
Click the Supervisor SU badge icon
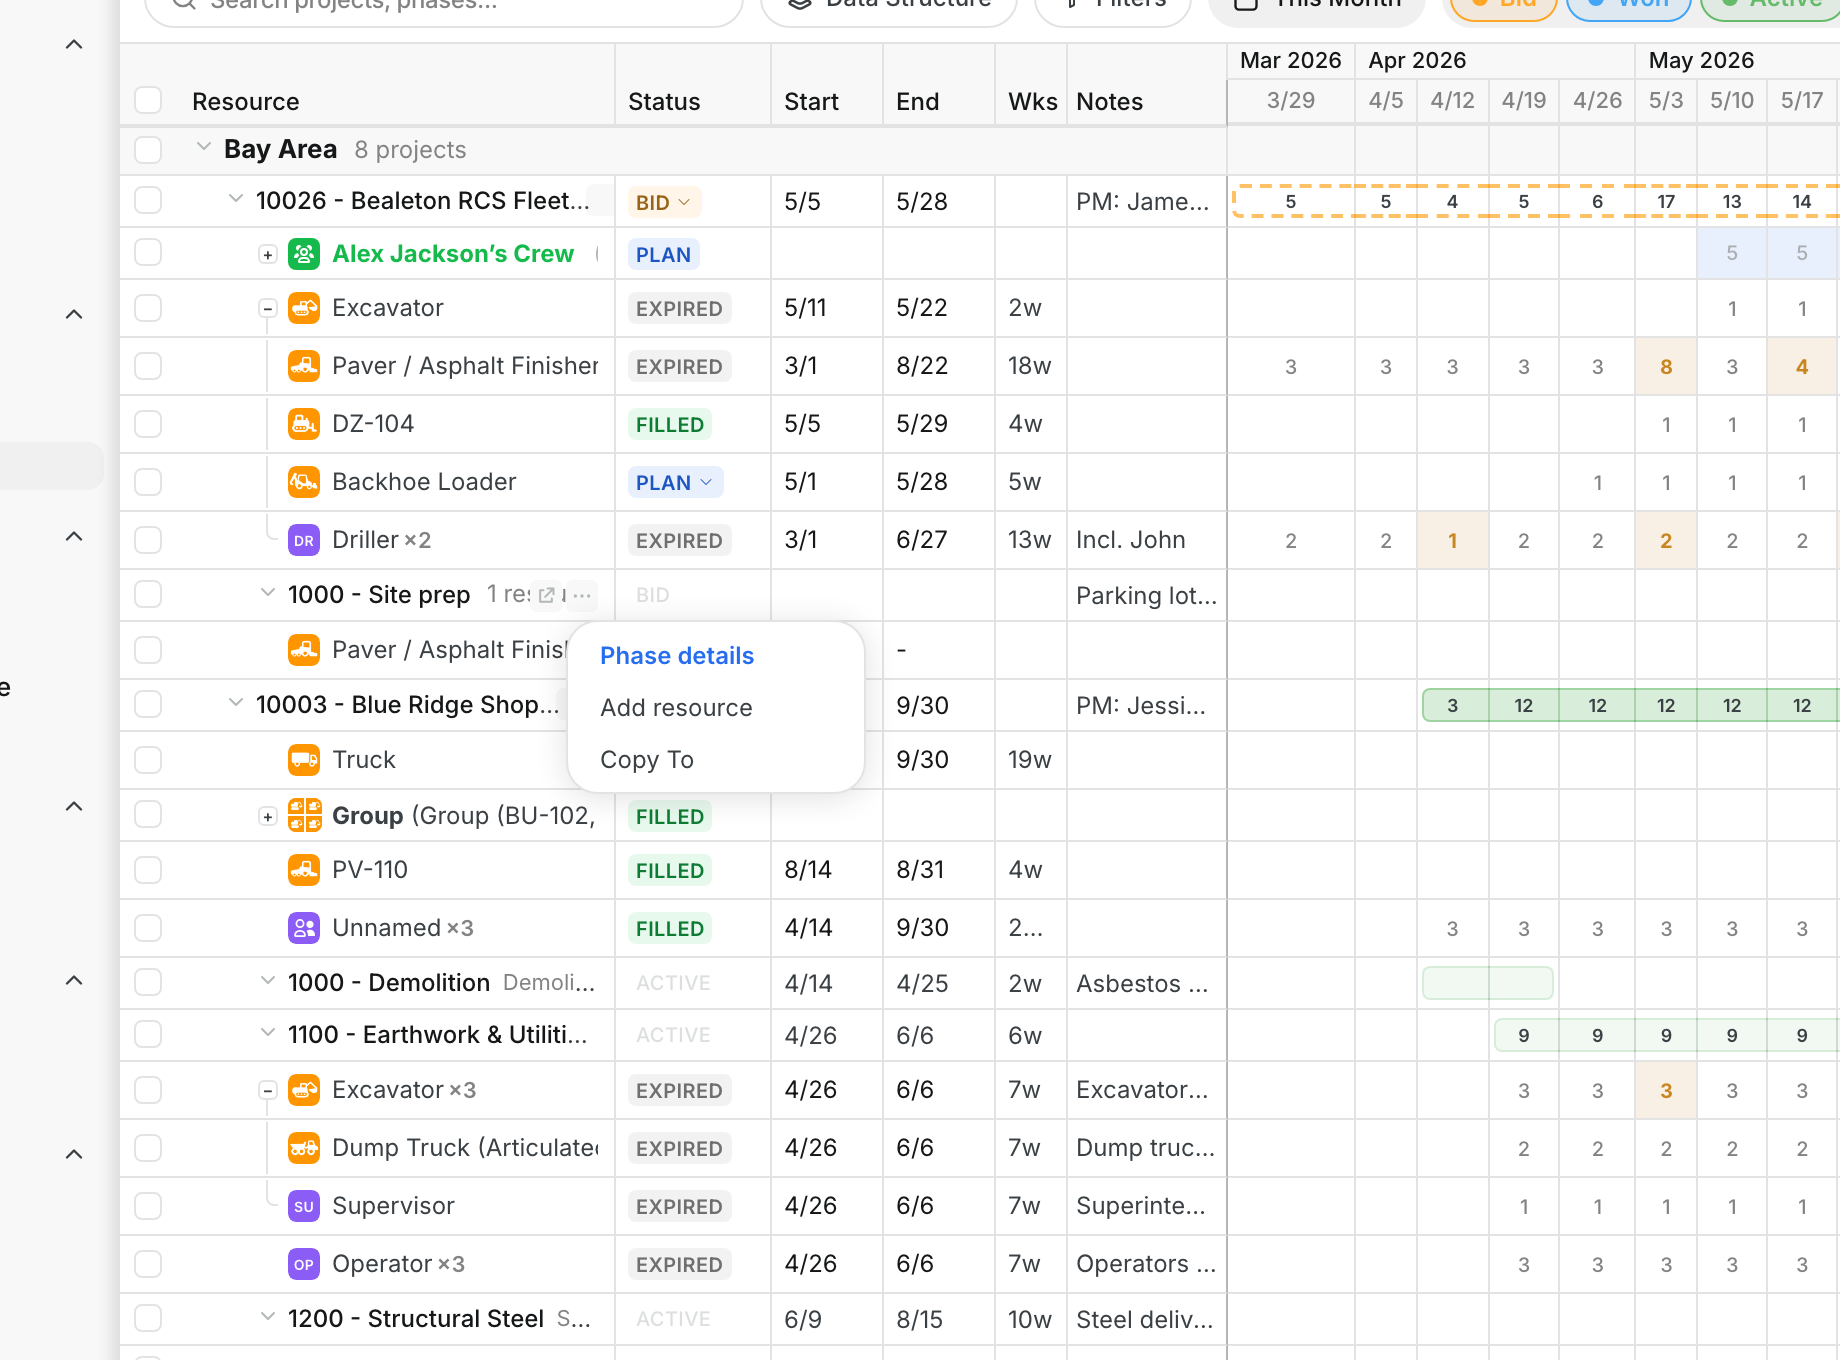click(304, 1206)
